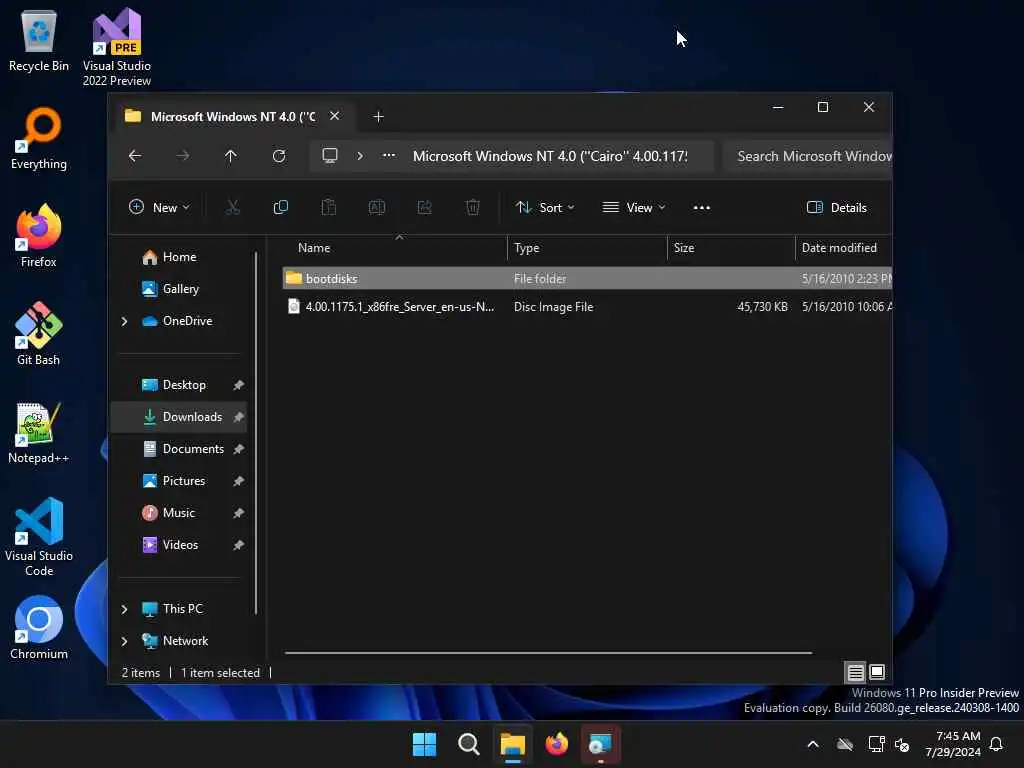Click the Share toolbar icon
1024x768 pixels.
[x=424, y=208]
